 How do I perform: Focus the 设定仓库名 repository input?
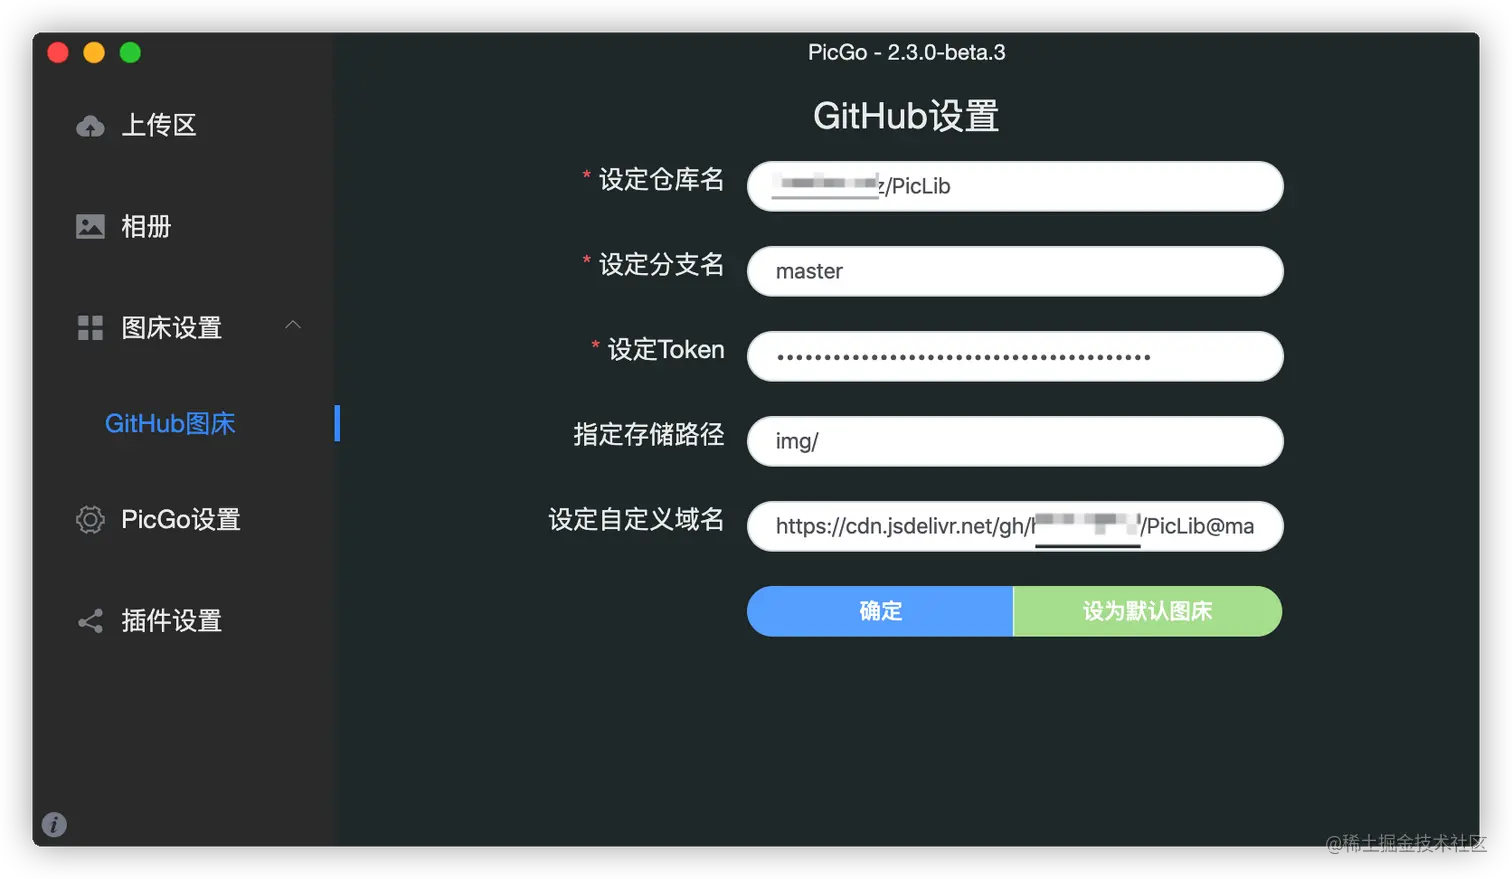tap(1015, 186)
